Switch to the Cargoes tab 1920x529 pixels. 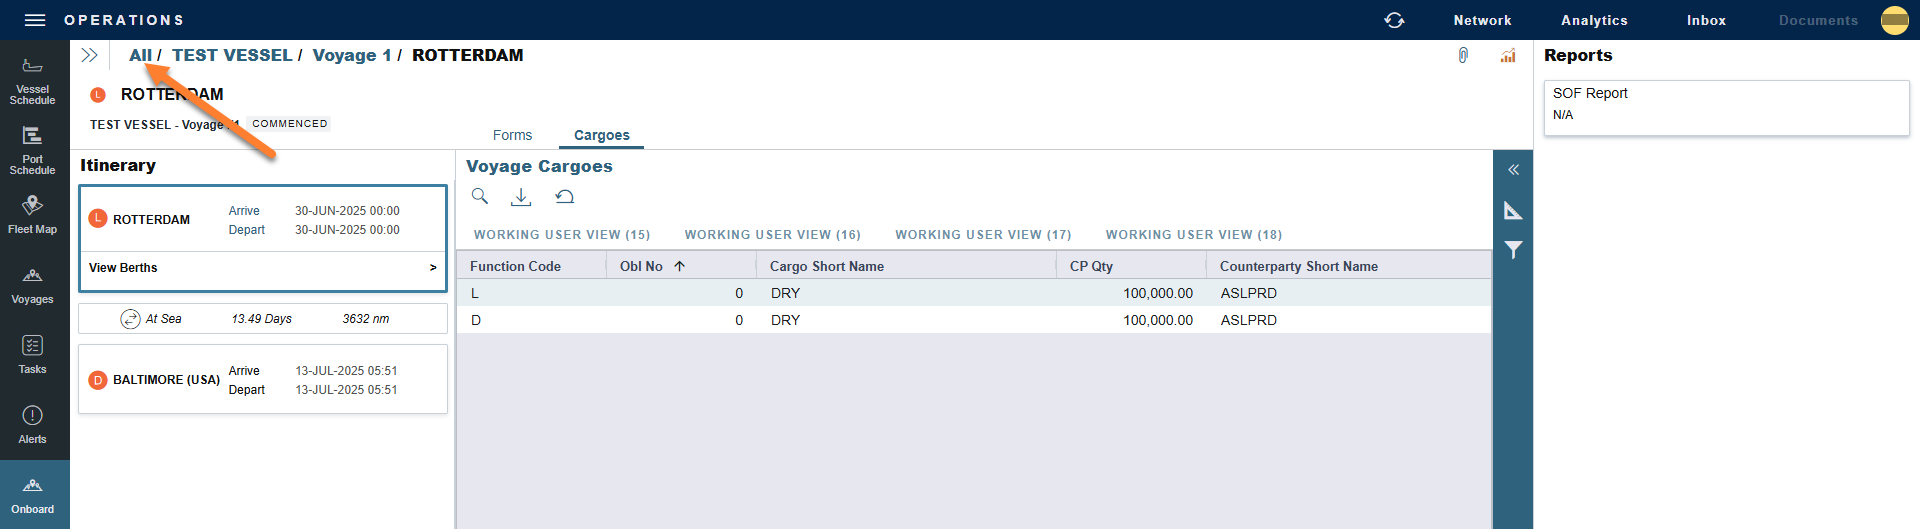point(601,135)
